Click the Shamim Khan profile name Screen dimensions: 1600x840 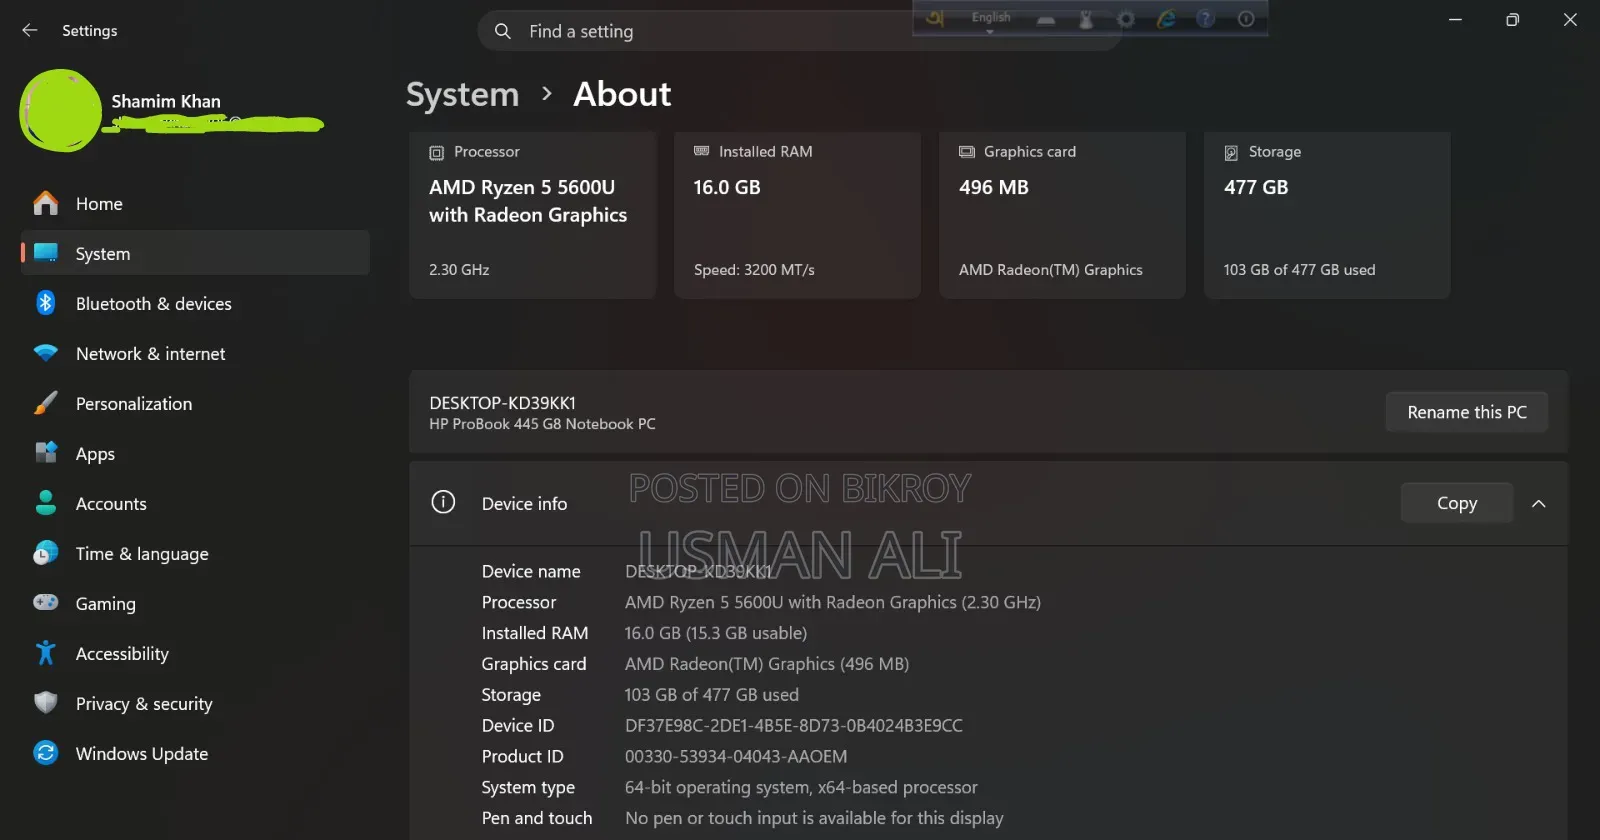coord(166,101)
